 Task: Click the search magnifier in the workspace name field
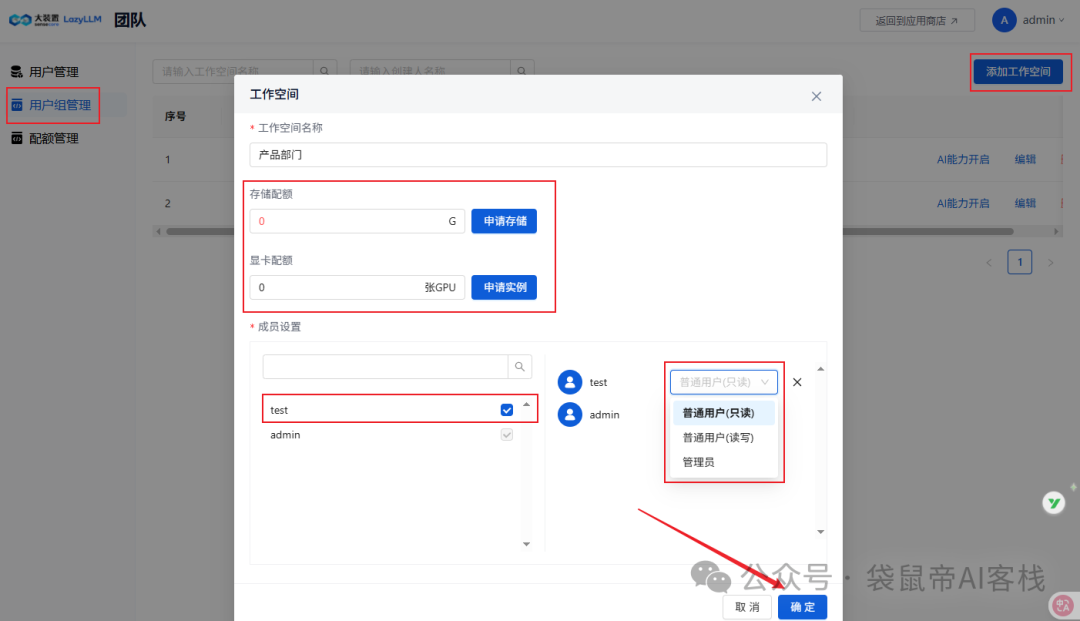tap(323, 71)
